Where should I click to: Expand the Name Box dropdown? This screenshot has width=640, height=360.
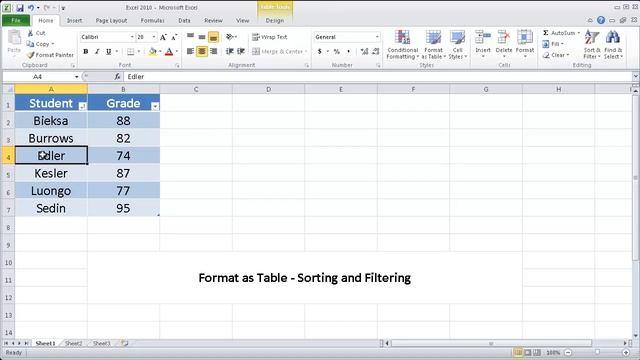point(76,77)
